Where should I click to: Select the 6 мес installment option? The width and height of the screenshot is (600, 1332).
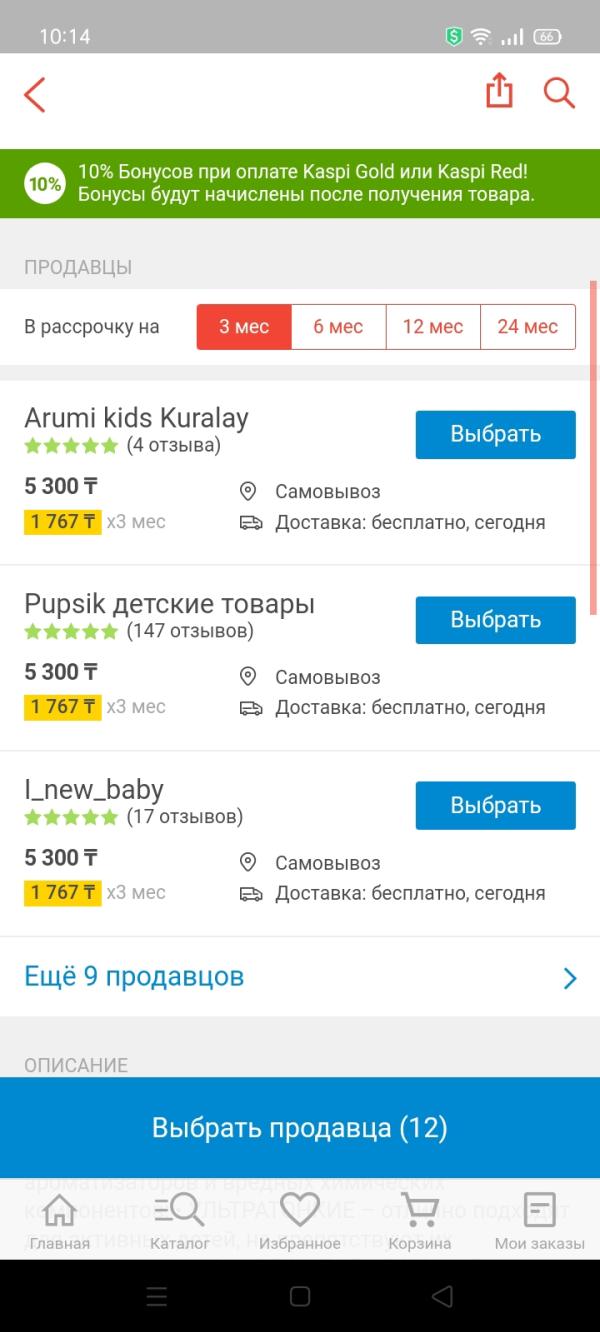tap(338, 327)
